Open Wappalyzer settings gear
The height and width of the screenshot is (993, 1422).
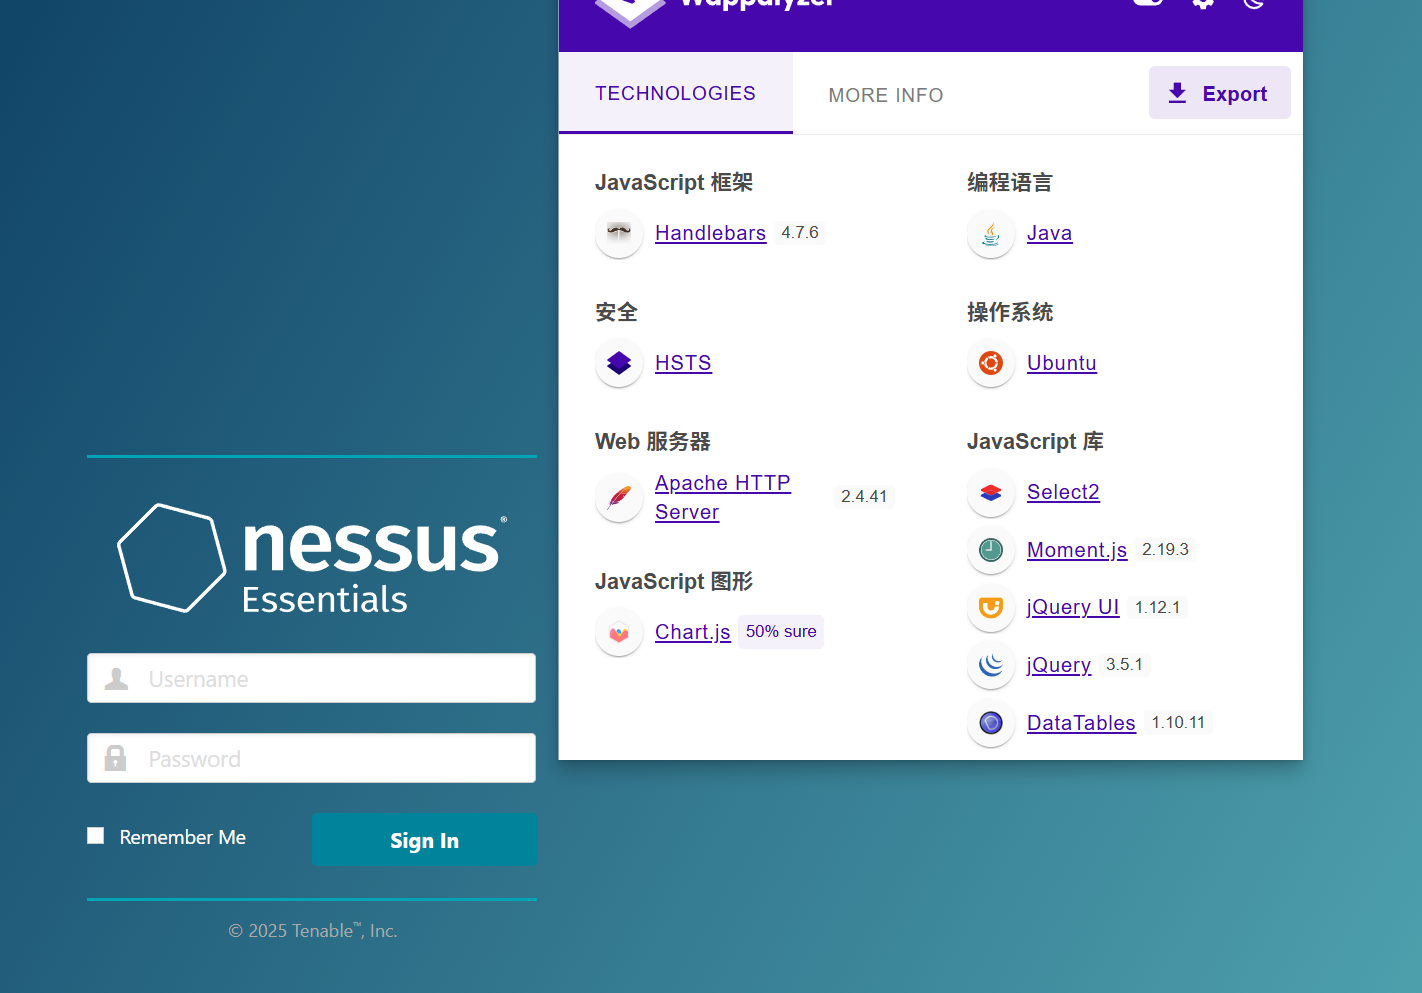(1203, 3)
